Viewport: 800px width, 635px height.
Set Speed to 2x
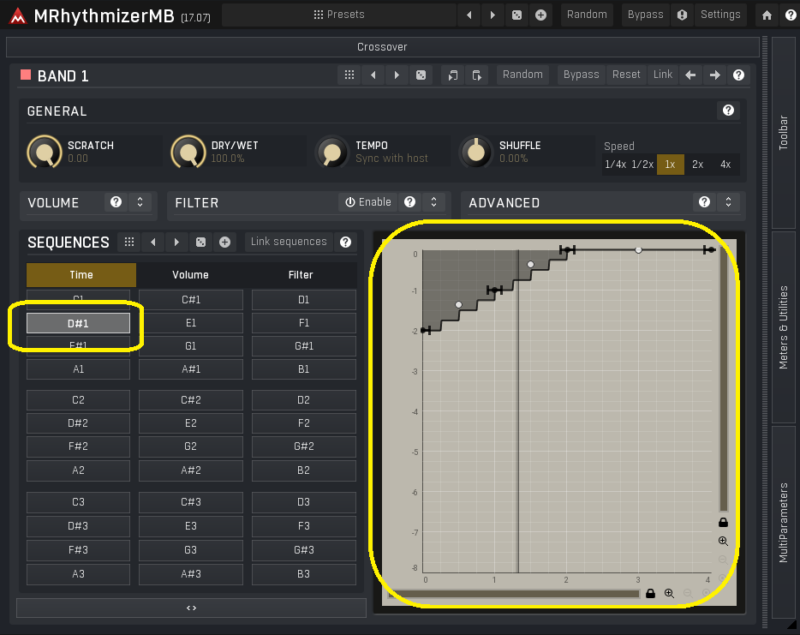point(697,164)
